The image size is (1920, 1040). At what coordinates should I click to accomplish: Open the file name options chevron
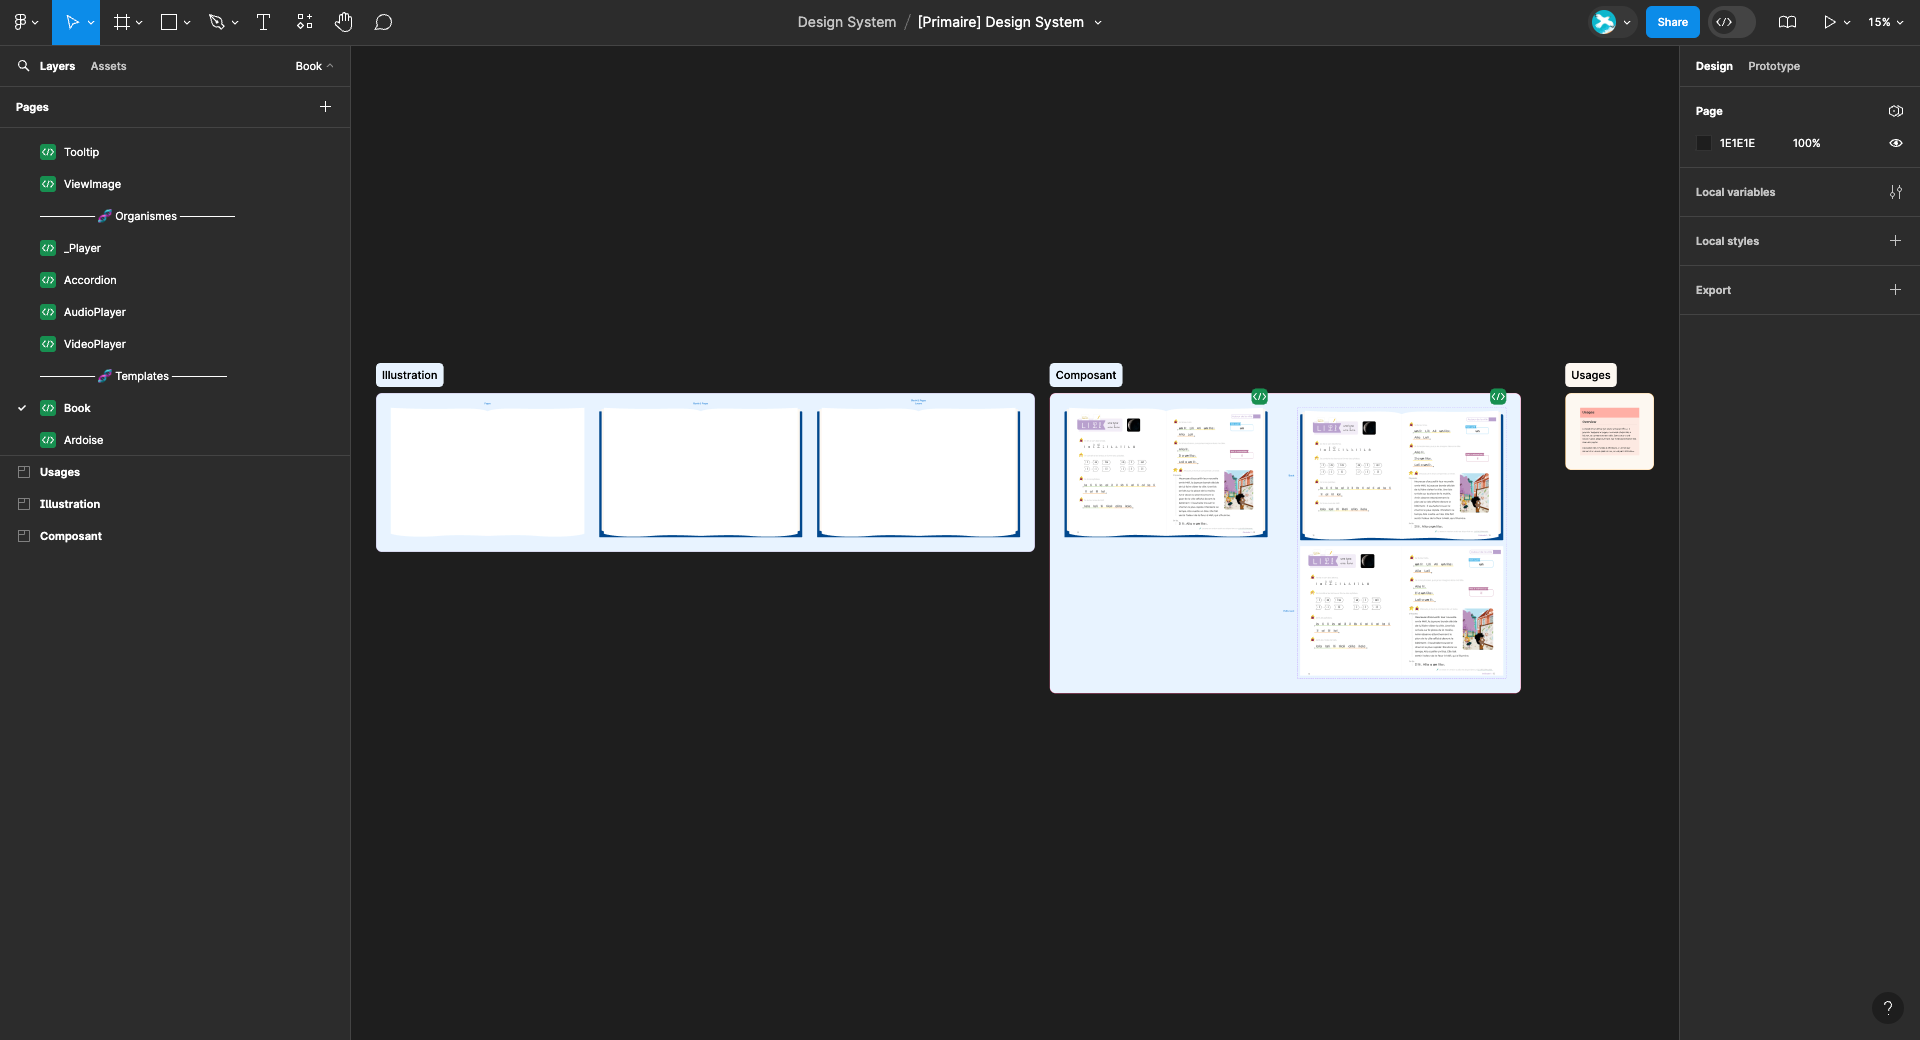(x=1098, y=22)
